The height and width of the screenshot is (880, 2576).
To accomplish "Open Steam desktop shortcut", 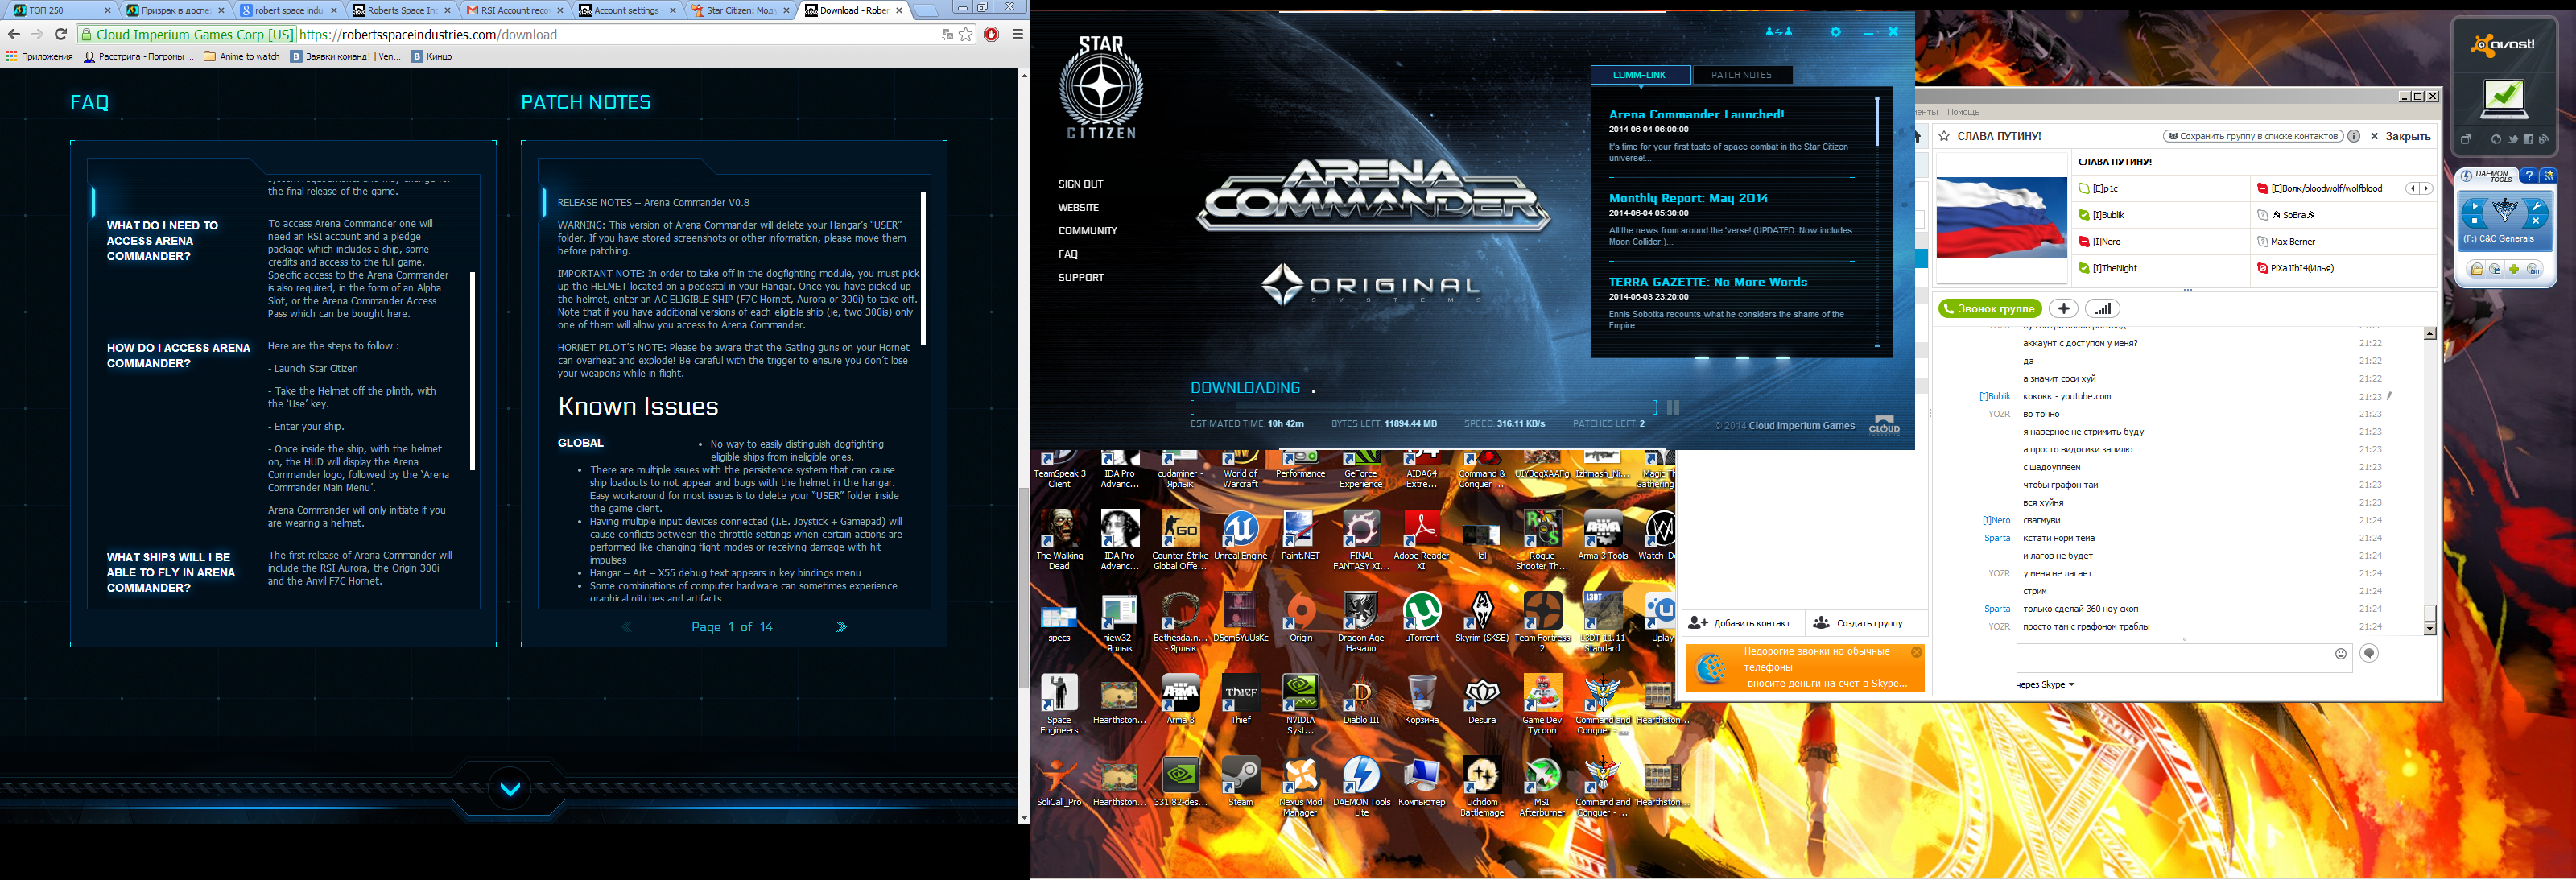I will 1241,782.
